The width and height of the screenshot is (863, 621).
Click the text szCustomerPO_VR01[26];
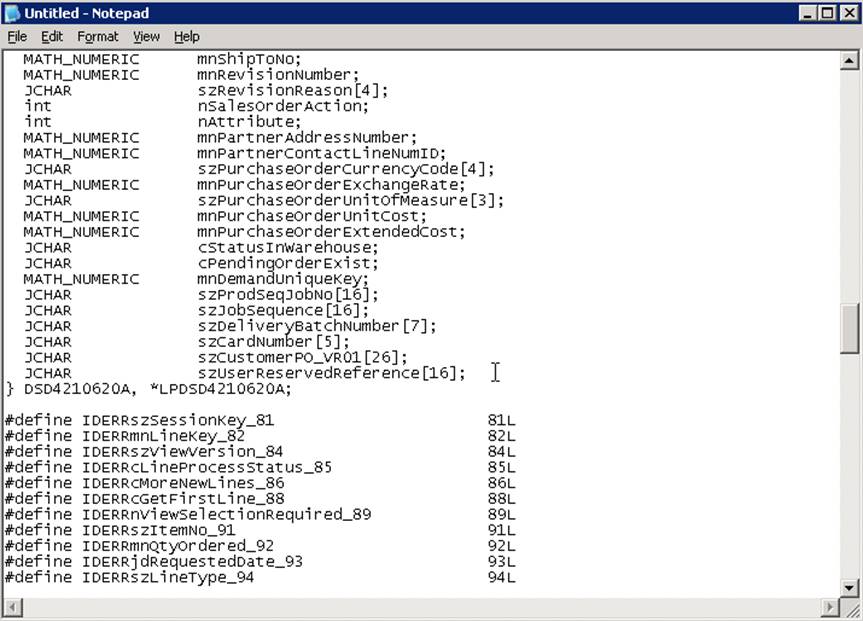click(x=302, y=357)
